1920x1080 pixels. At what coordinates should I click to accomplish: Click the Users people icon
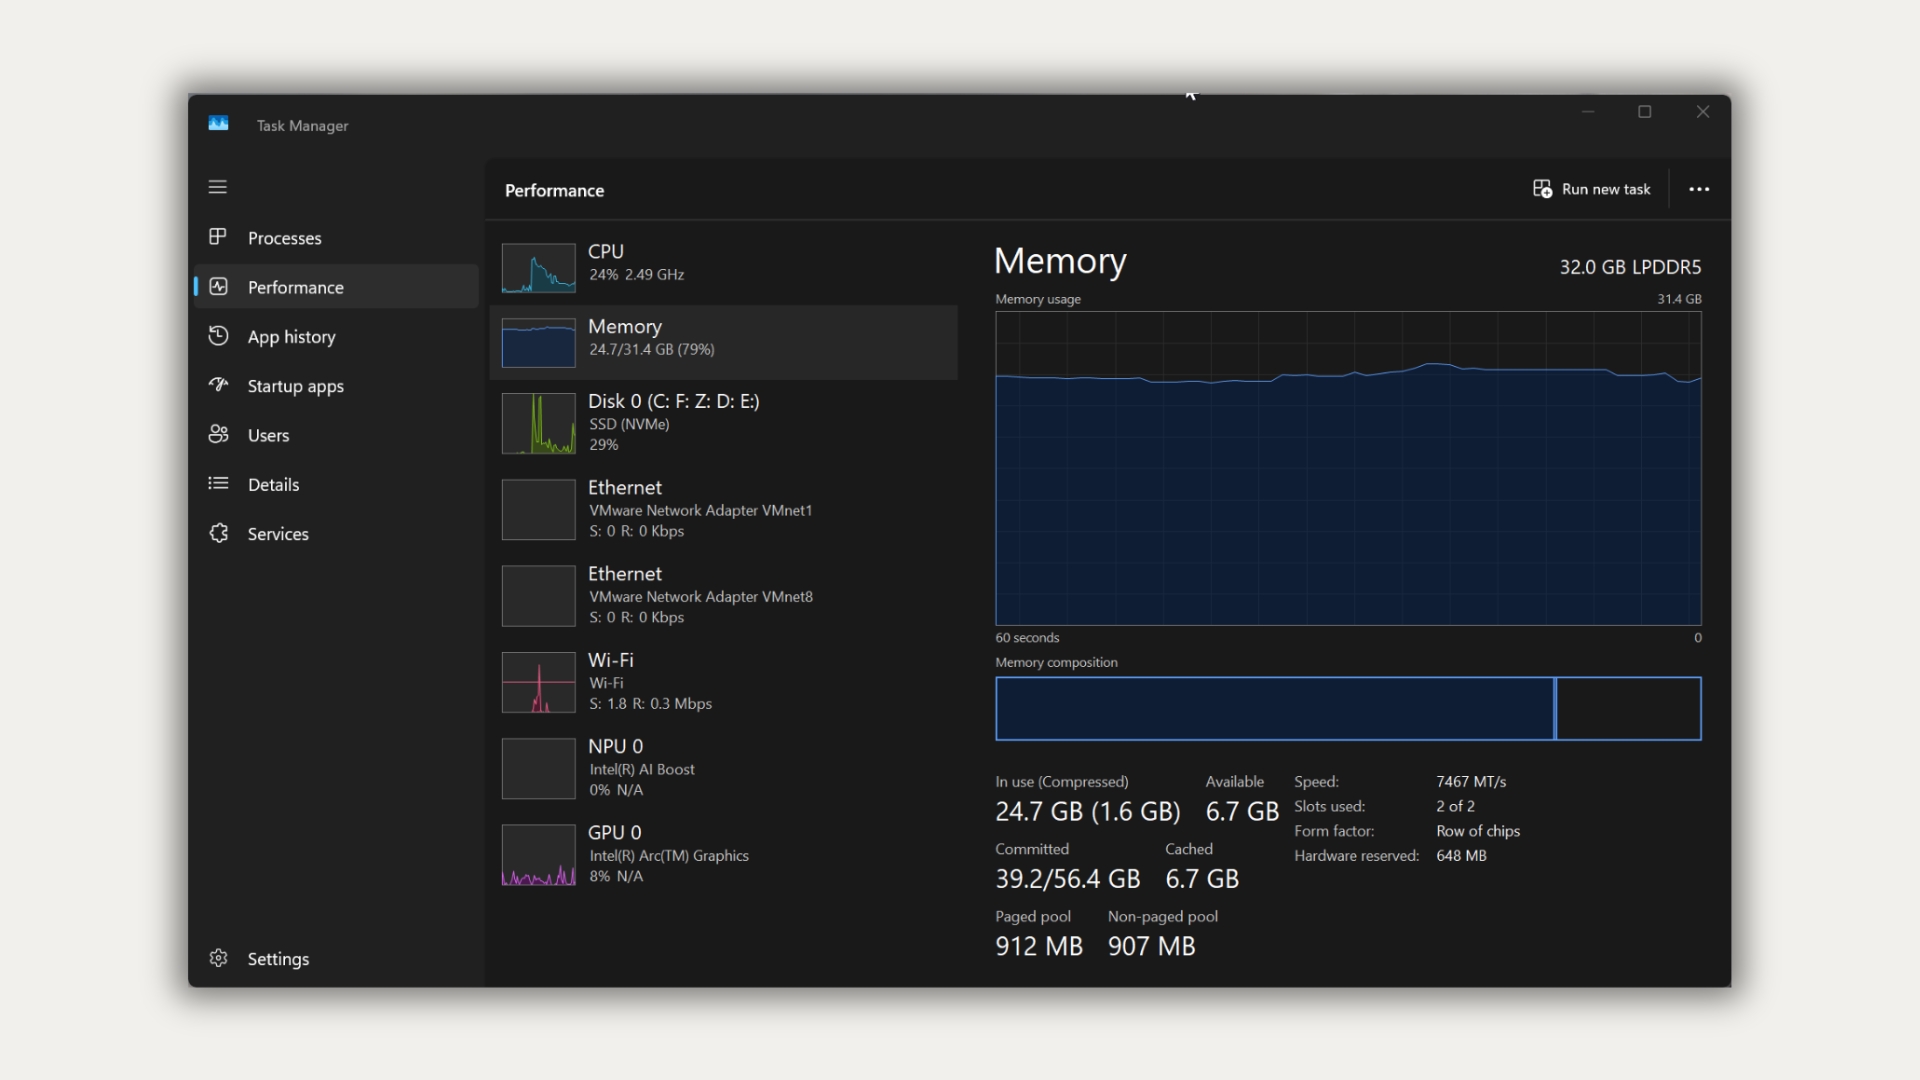[x=218, y=434]
